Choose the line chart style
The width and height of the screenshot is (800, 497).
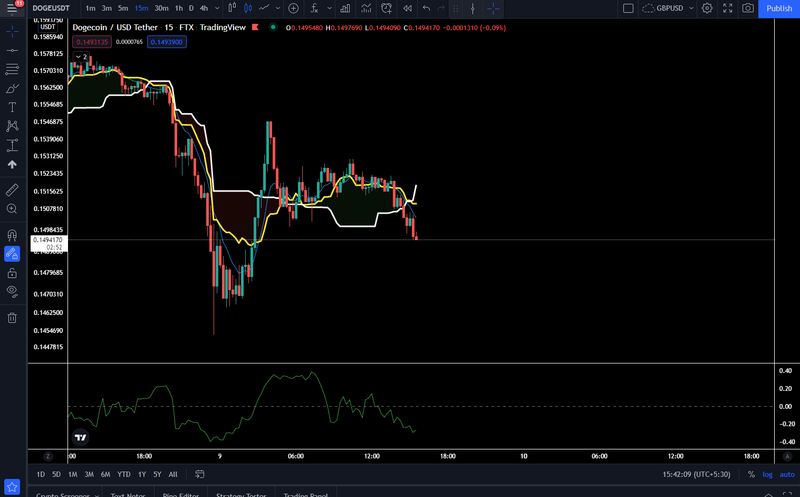pos(264,8)
